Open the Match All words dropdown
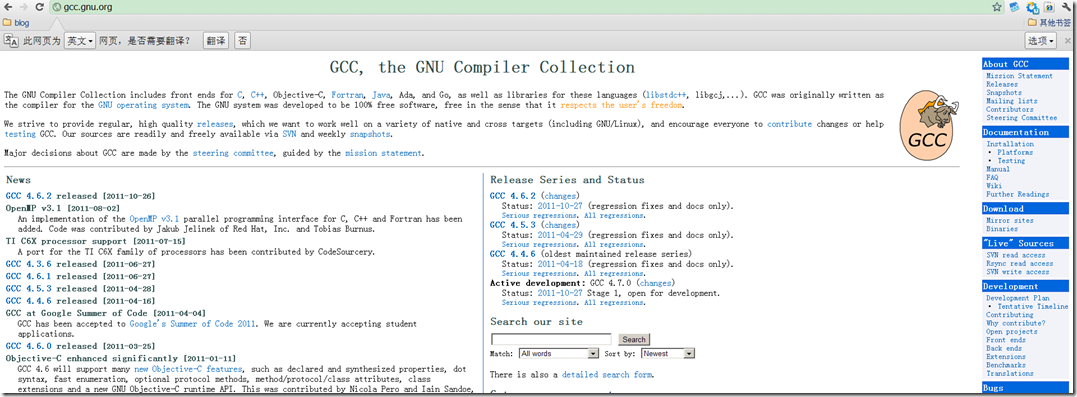 point(559,354)
